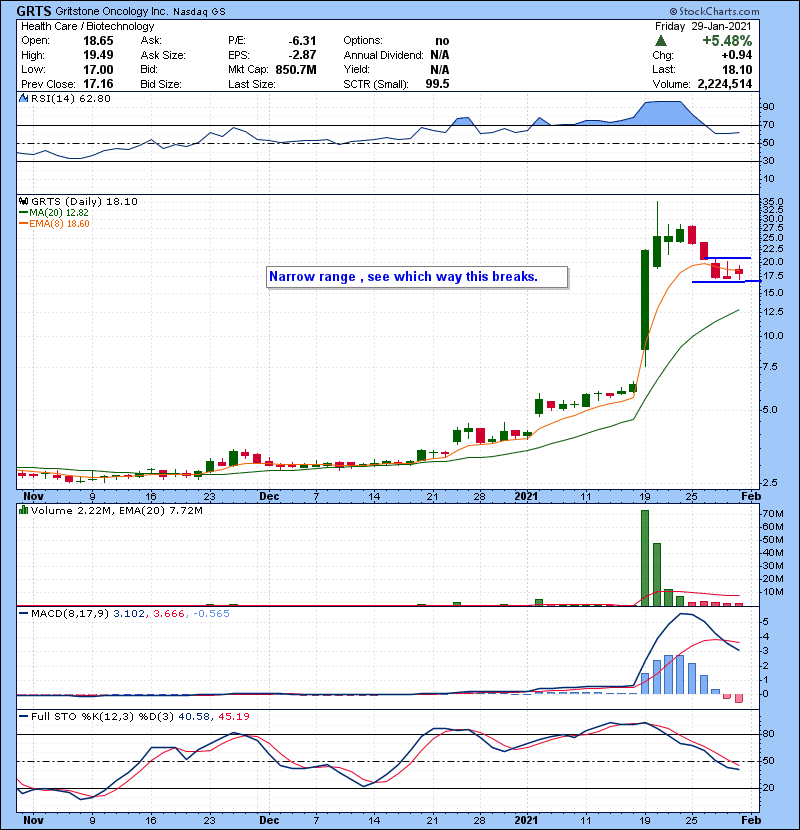Click the 70M label on volume axis
Image resolution: width=800 pixels, height=830 pixels.
click(x=772, y=513)
